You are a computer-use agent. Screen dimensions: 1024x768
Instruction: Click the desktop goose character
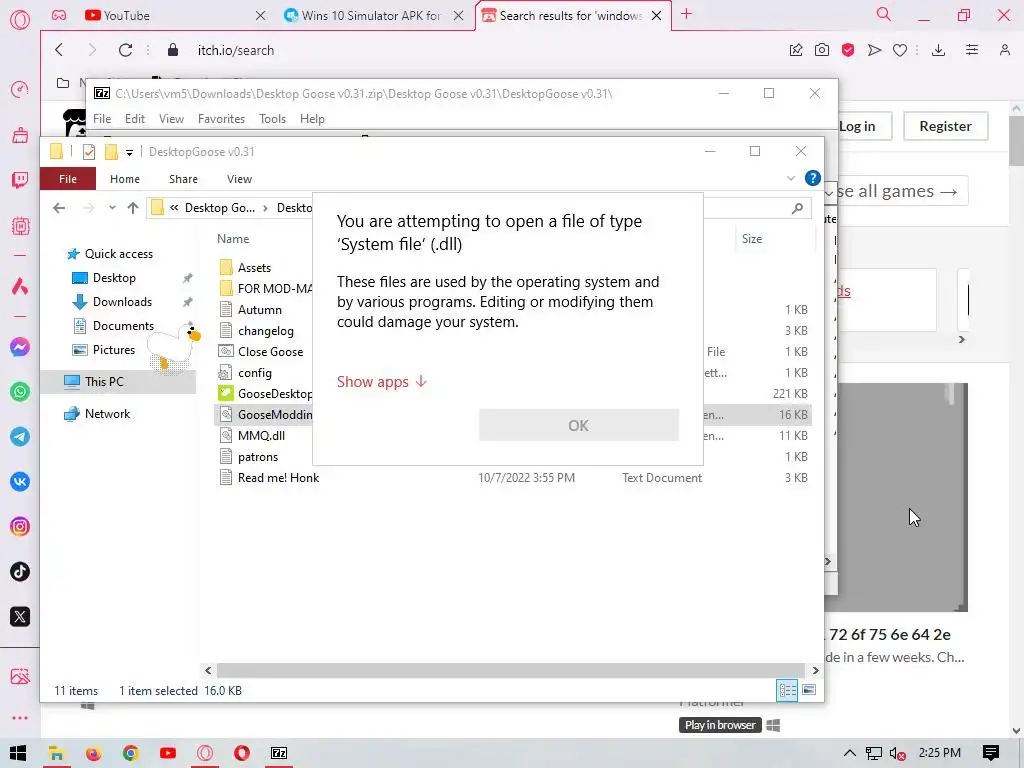pyautogui.click(x=174, y=347)
